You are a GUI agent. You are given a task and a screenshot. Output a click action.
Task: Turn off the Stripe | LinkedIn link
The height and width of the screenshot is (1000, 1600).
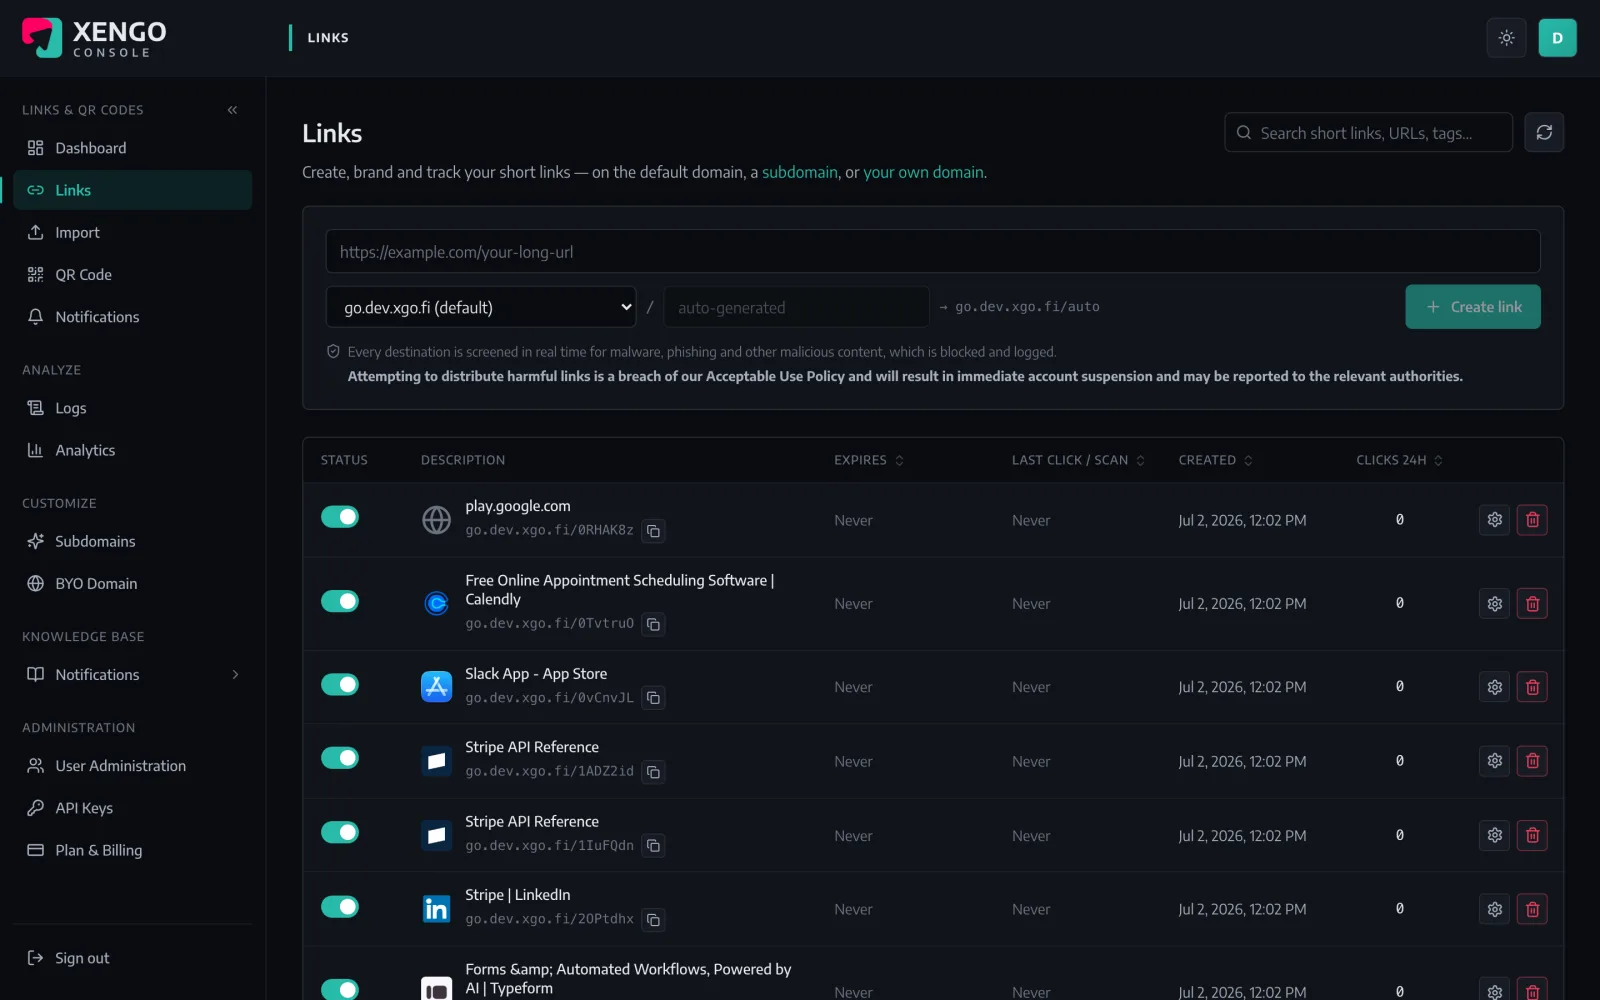340,907
